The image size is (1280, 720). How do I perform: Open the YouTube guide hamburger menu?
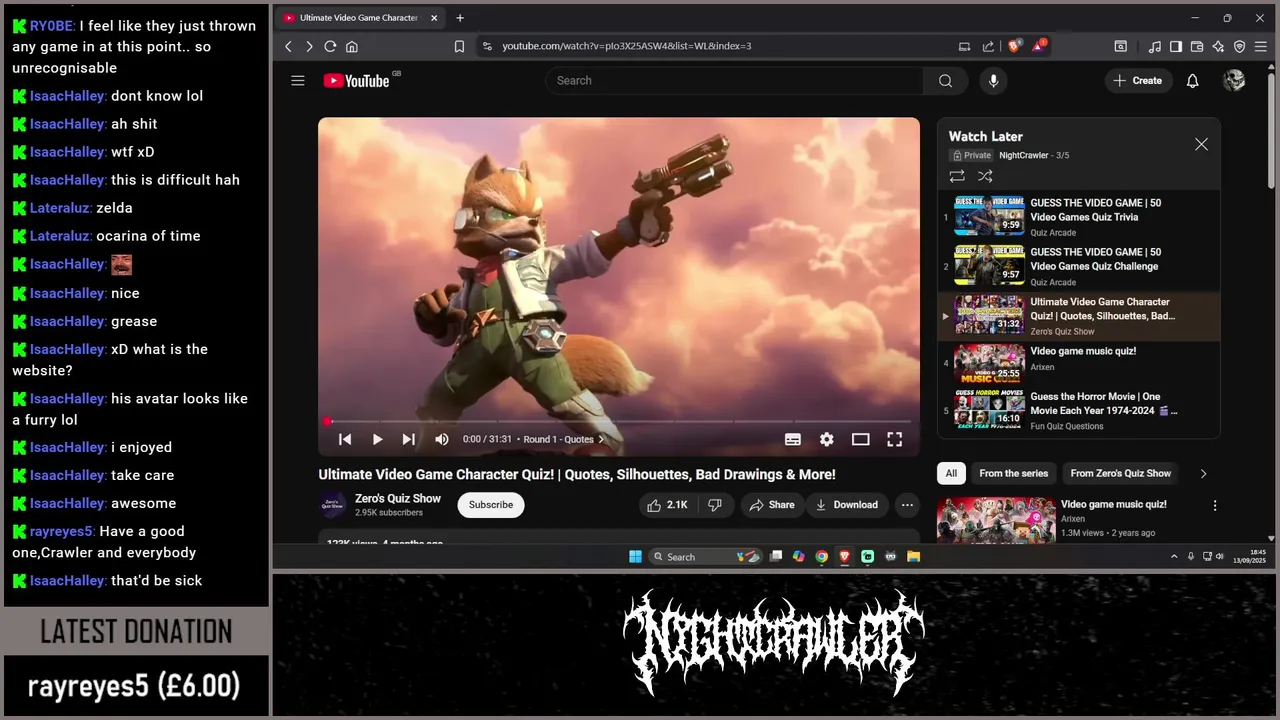click(x=297, y=81)
